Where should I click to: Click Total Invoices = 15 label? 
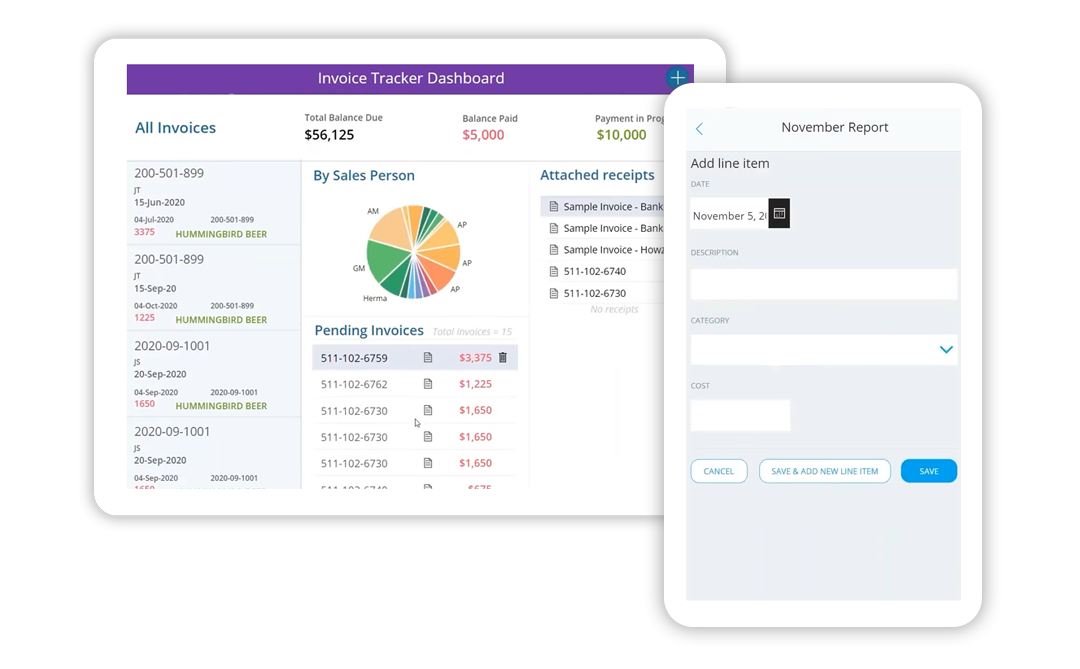click(472, 332)
